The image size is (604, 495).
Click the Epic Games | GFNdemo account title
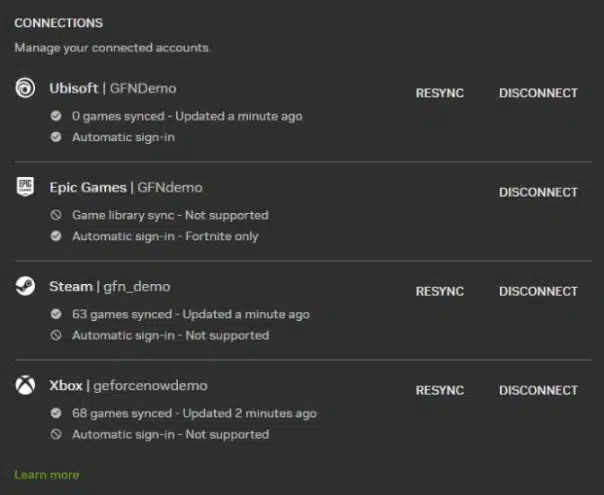[x=126, y=187]
